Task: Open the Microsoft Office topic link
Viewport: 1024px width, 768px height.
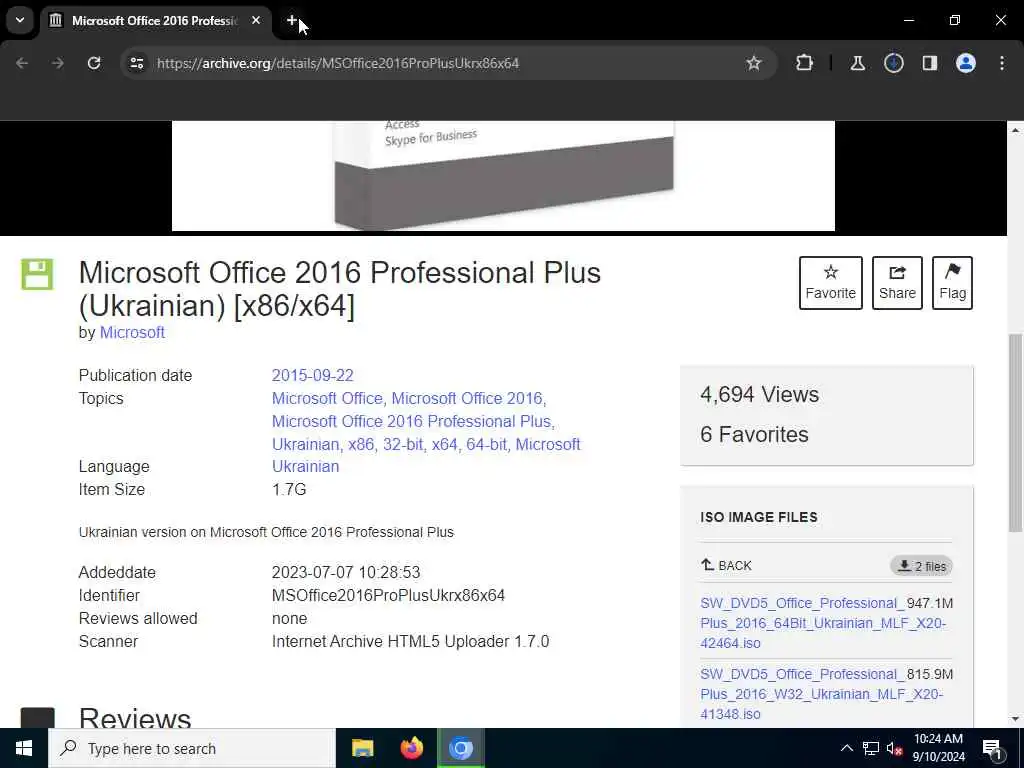Action: pyautogui.click(x=329, y=398)
